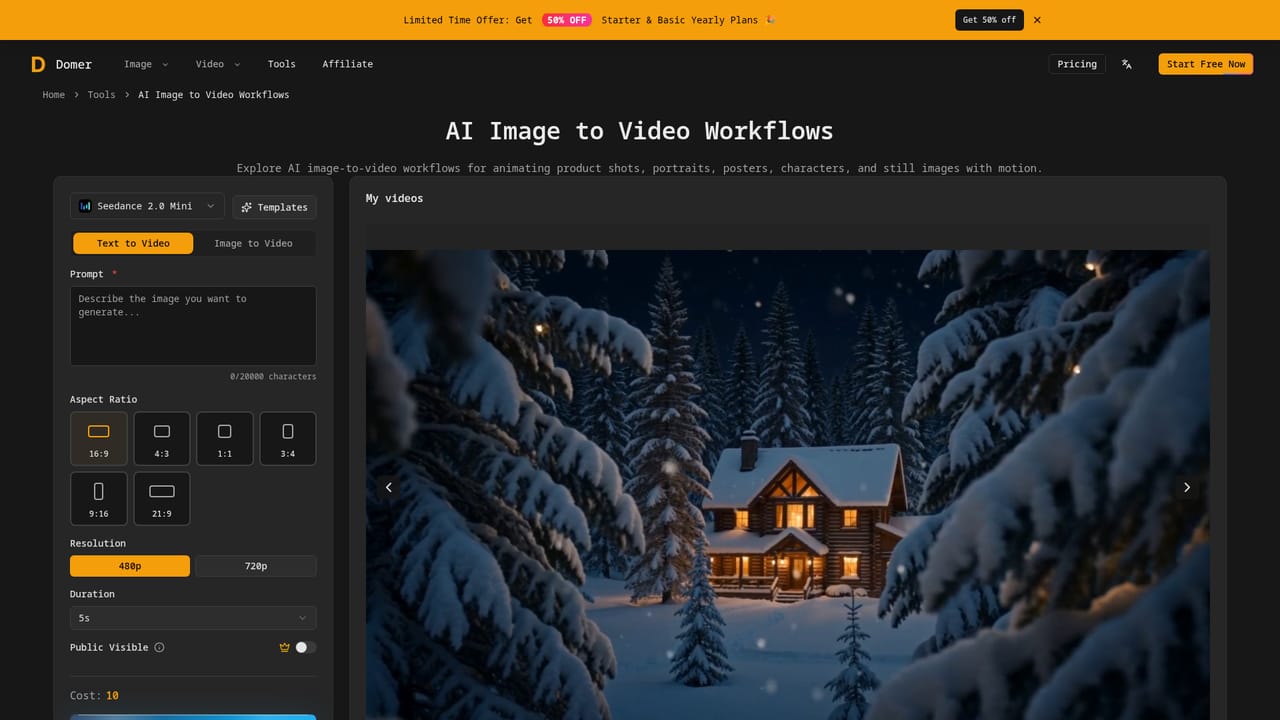
Task: Click the Start Free Now button
Action: click(1206, 64)
